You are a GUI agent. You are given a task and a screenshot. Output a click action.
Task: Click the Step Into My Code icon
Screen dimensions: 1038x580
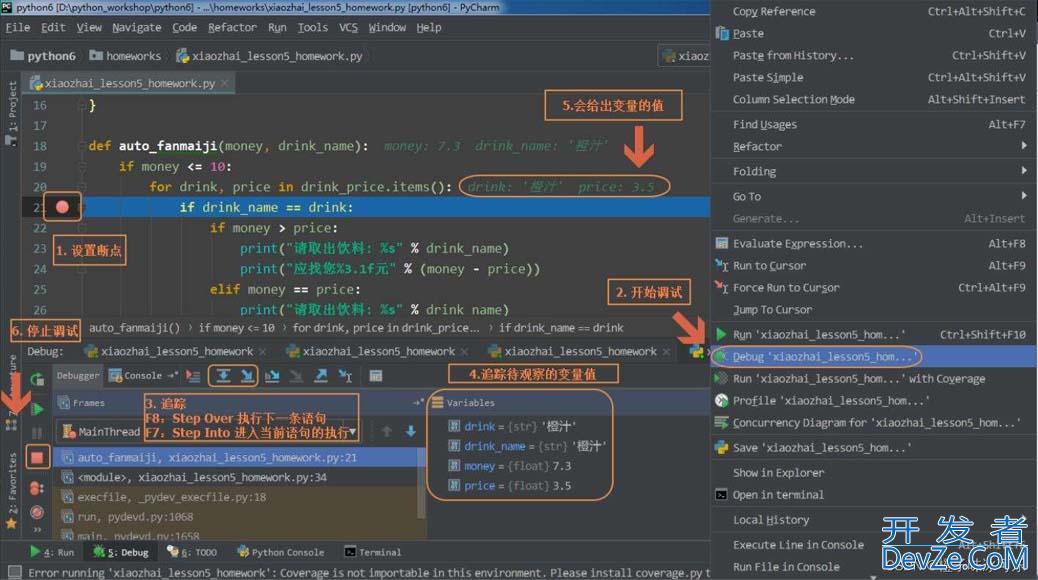pos(271,376)
